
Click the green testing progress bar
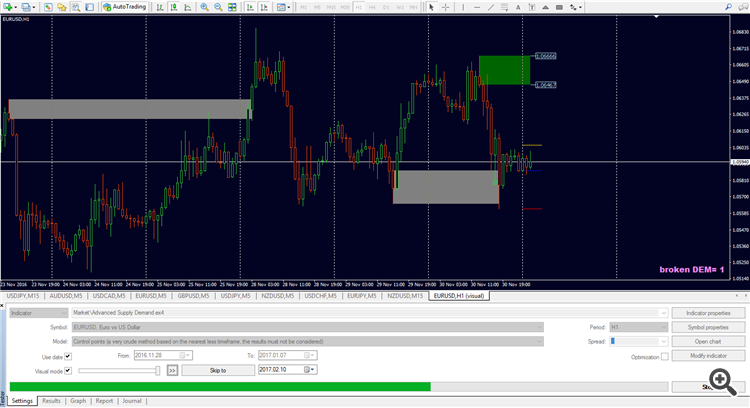coord(220,386)
